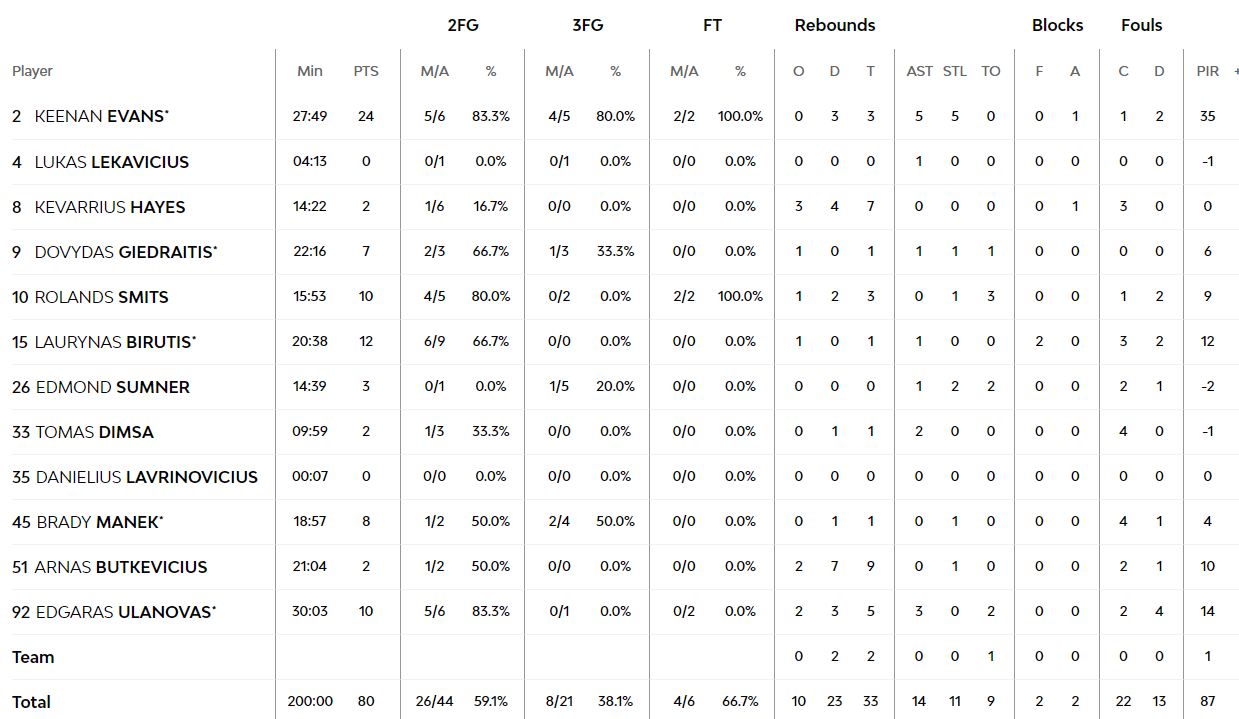
Task: Open Edgaras Ulanovas player profile
Action: [x=125, y=612]
